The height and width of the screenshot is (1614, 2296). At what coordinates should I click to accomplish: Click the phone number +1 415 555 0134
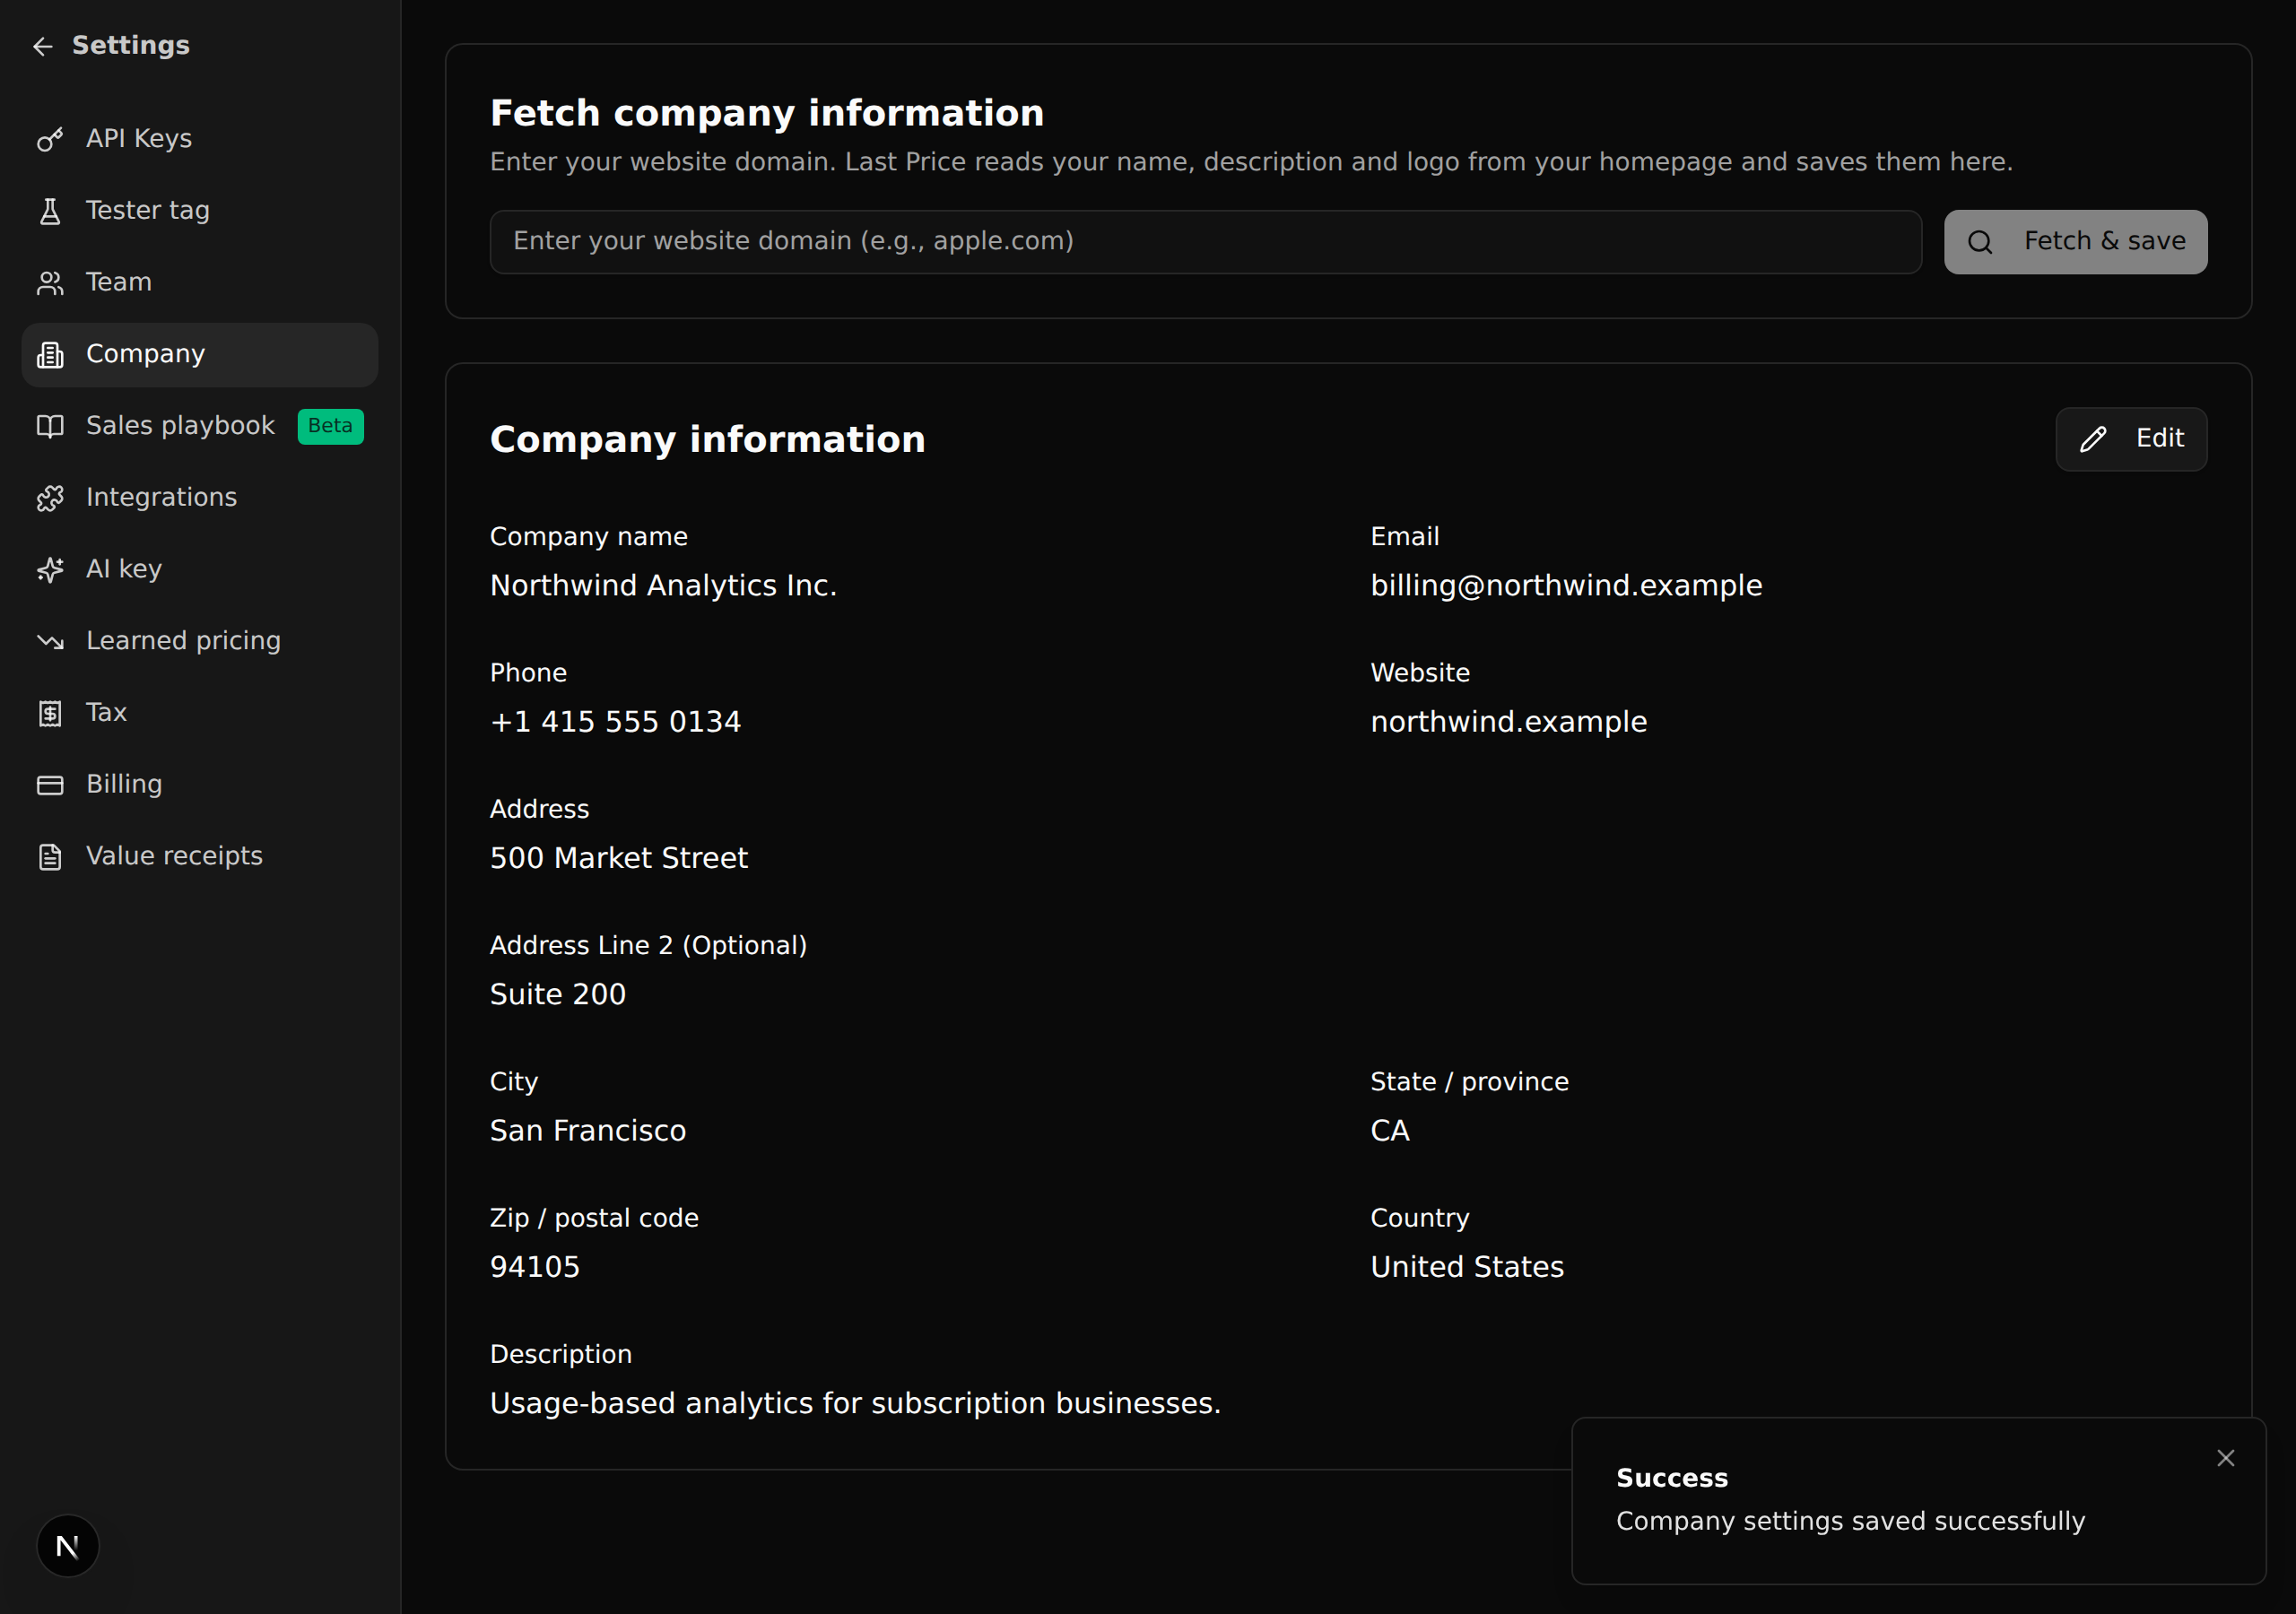pos(615,722)
